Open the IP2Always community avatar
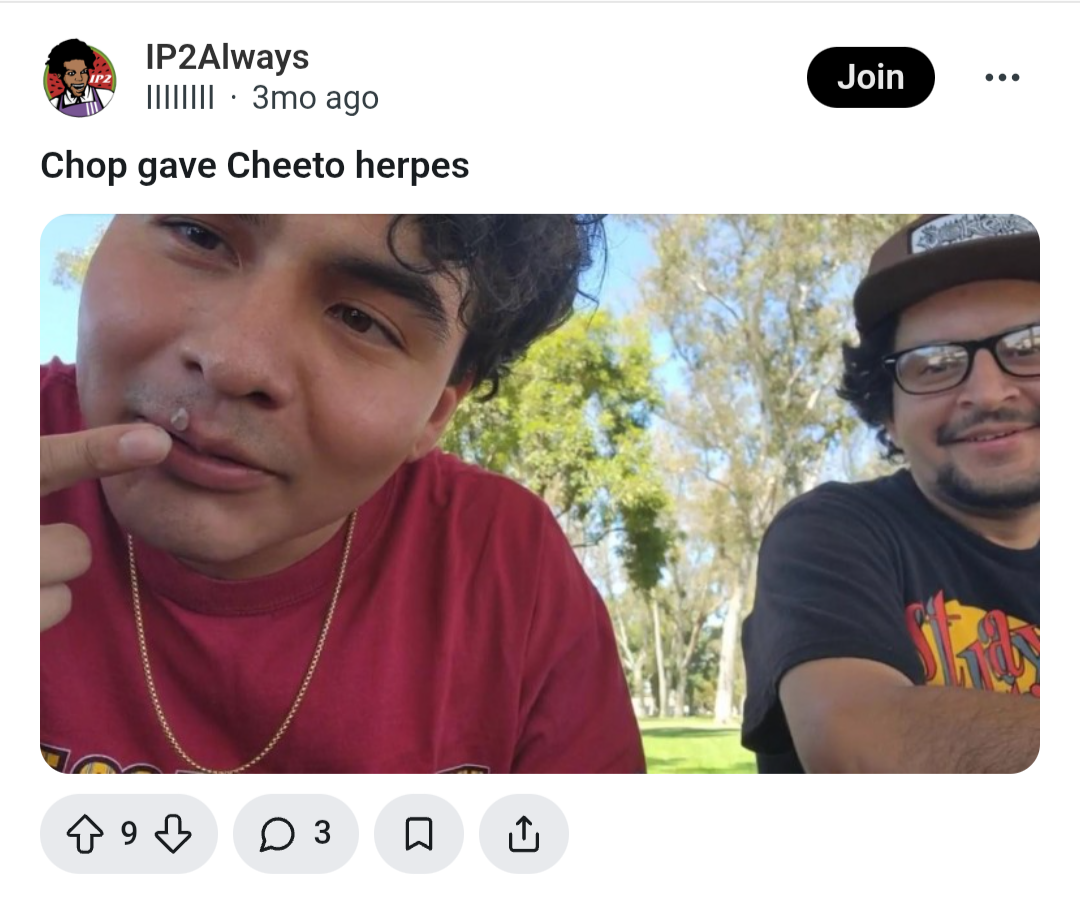Viewport: 1080px width, 902px height. click(81, 78)
